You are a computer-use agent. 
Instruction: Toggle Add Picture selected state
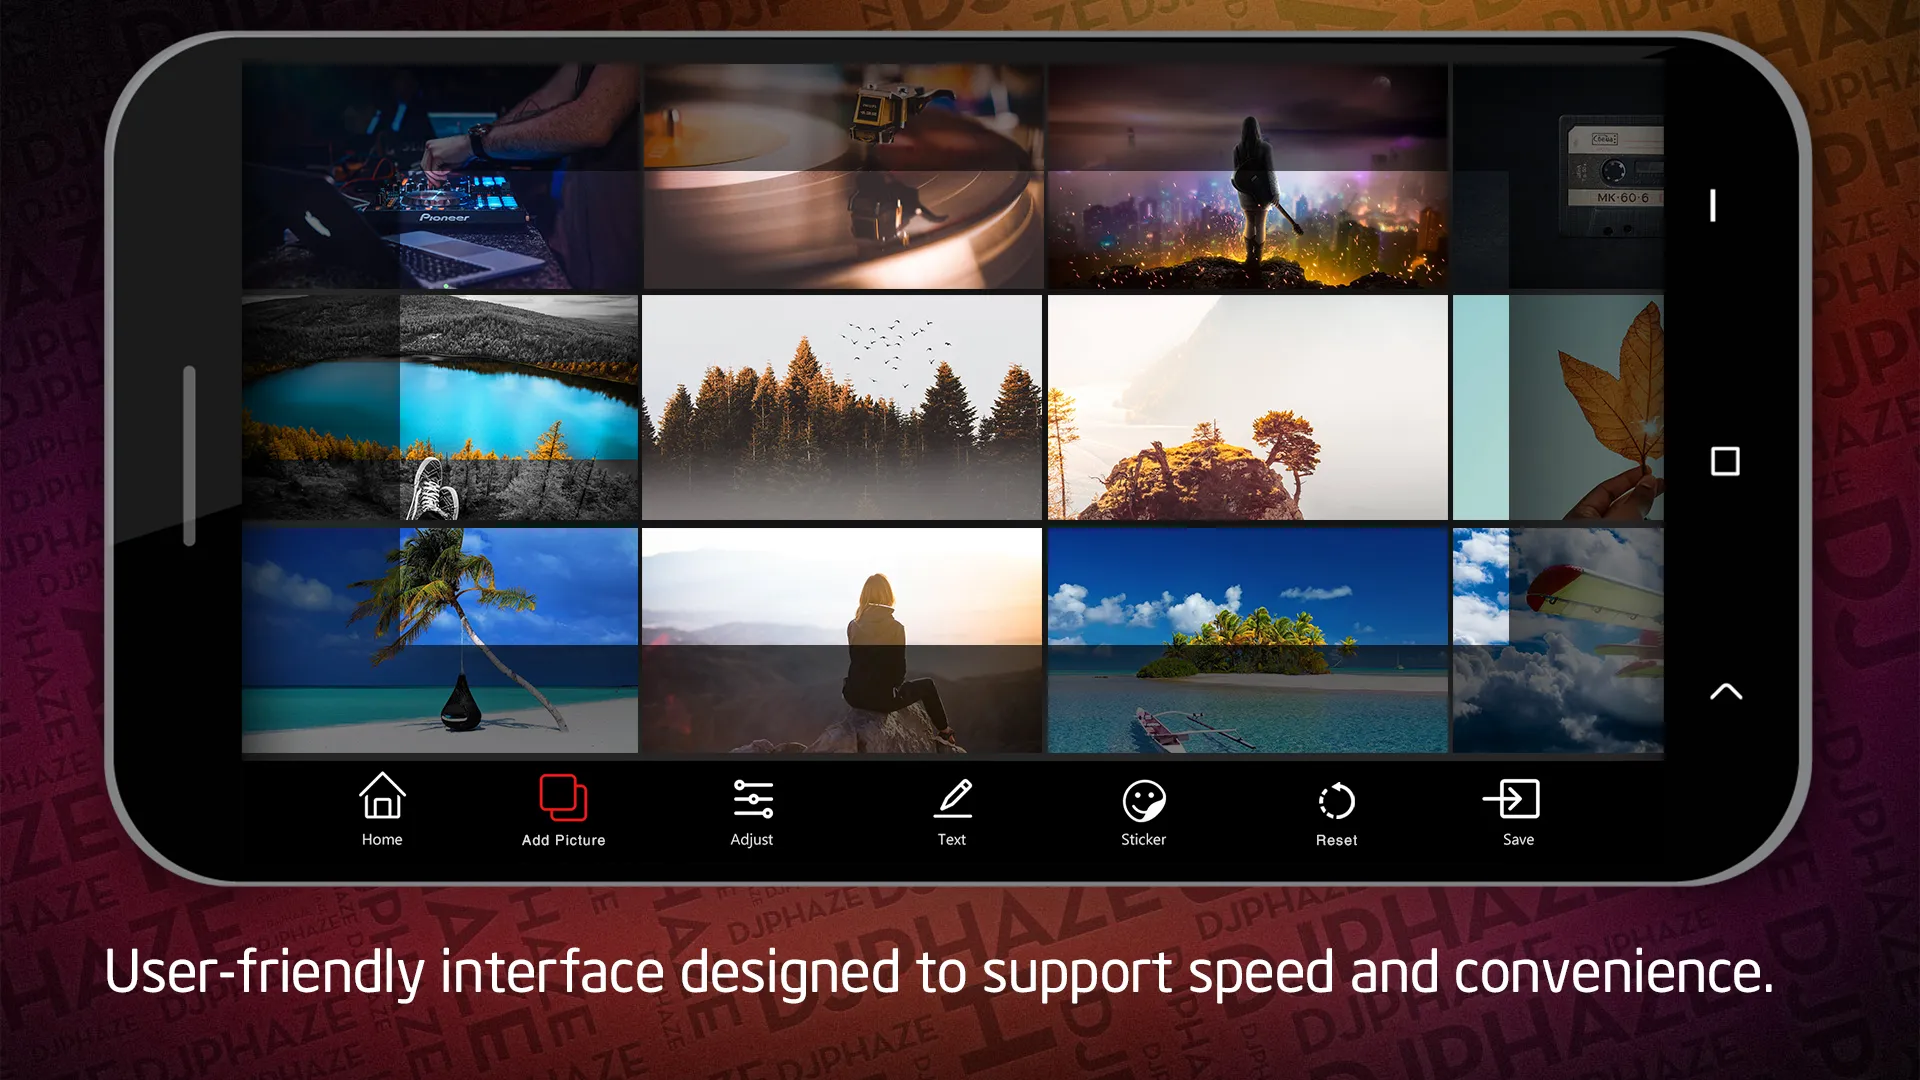click(562, 810)
